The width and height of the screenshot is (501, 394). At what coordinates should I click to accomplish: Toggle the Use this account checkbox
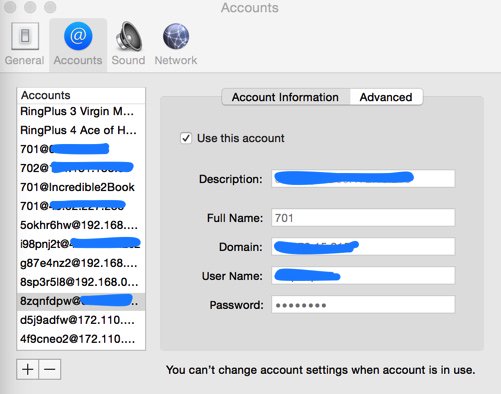186,138
